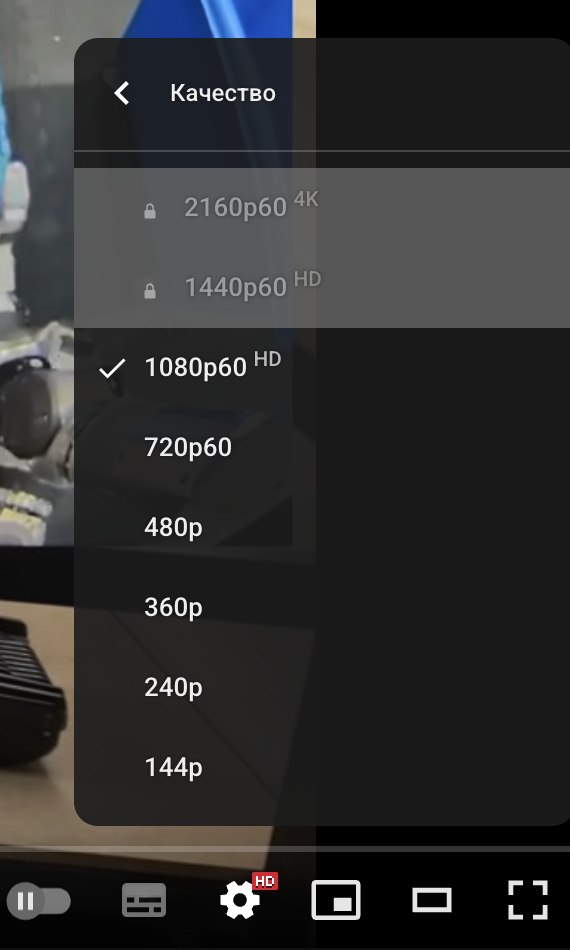Viewport: 570px width, 950px height.
Task: Enter fullscreen using the corner brackets icon
Action: click(x=528, y=900)
